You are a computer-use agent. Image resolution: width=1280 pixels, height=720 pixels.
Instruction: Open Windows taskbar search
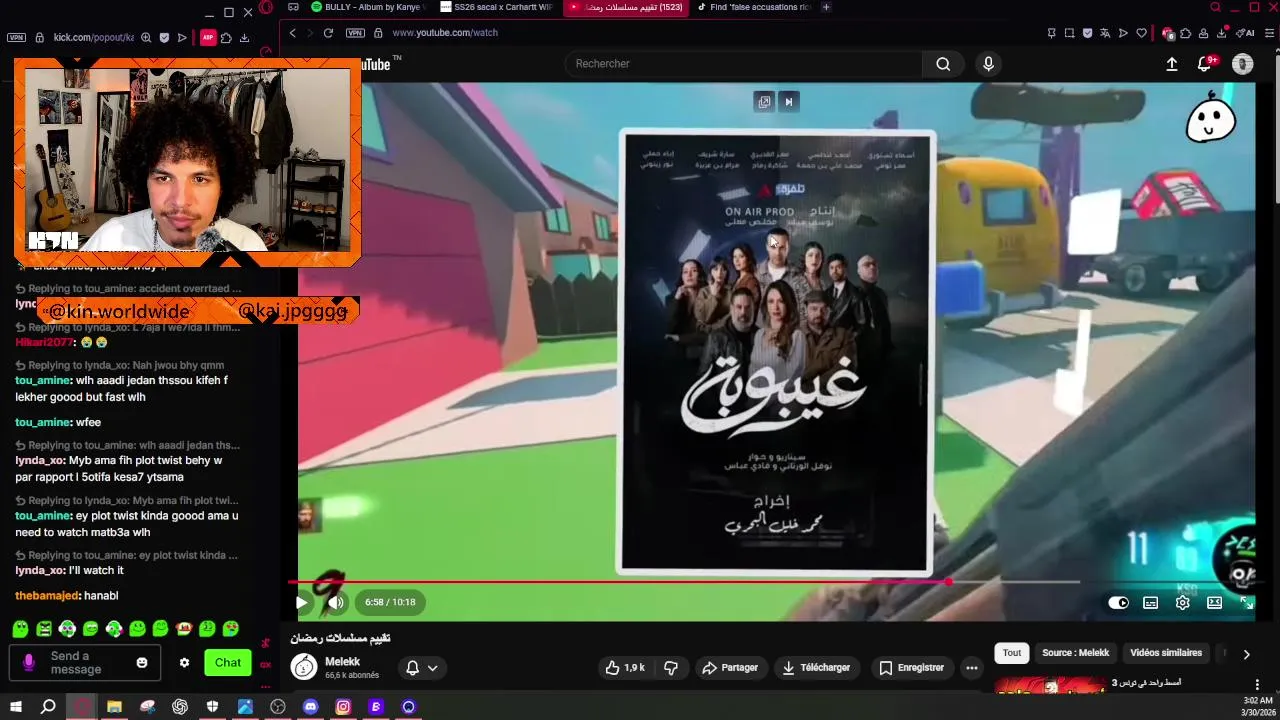point(48,707)
